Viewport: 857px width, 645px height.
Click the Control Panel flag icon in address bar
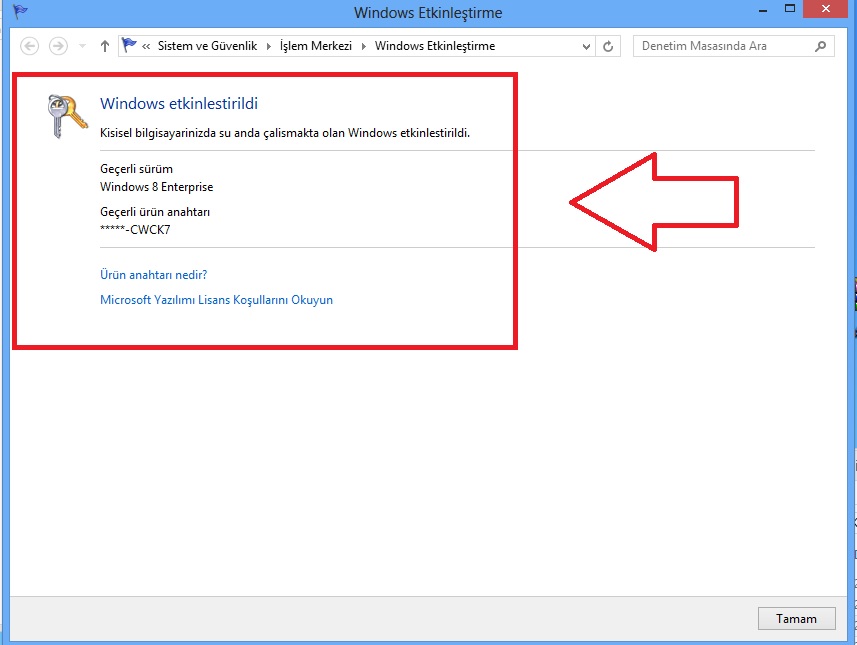click(129, 45)
